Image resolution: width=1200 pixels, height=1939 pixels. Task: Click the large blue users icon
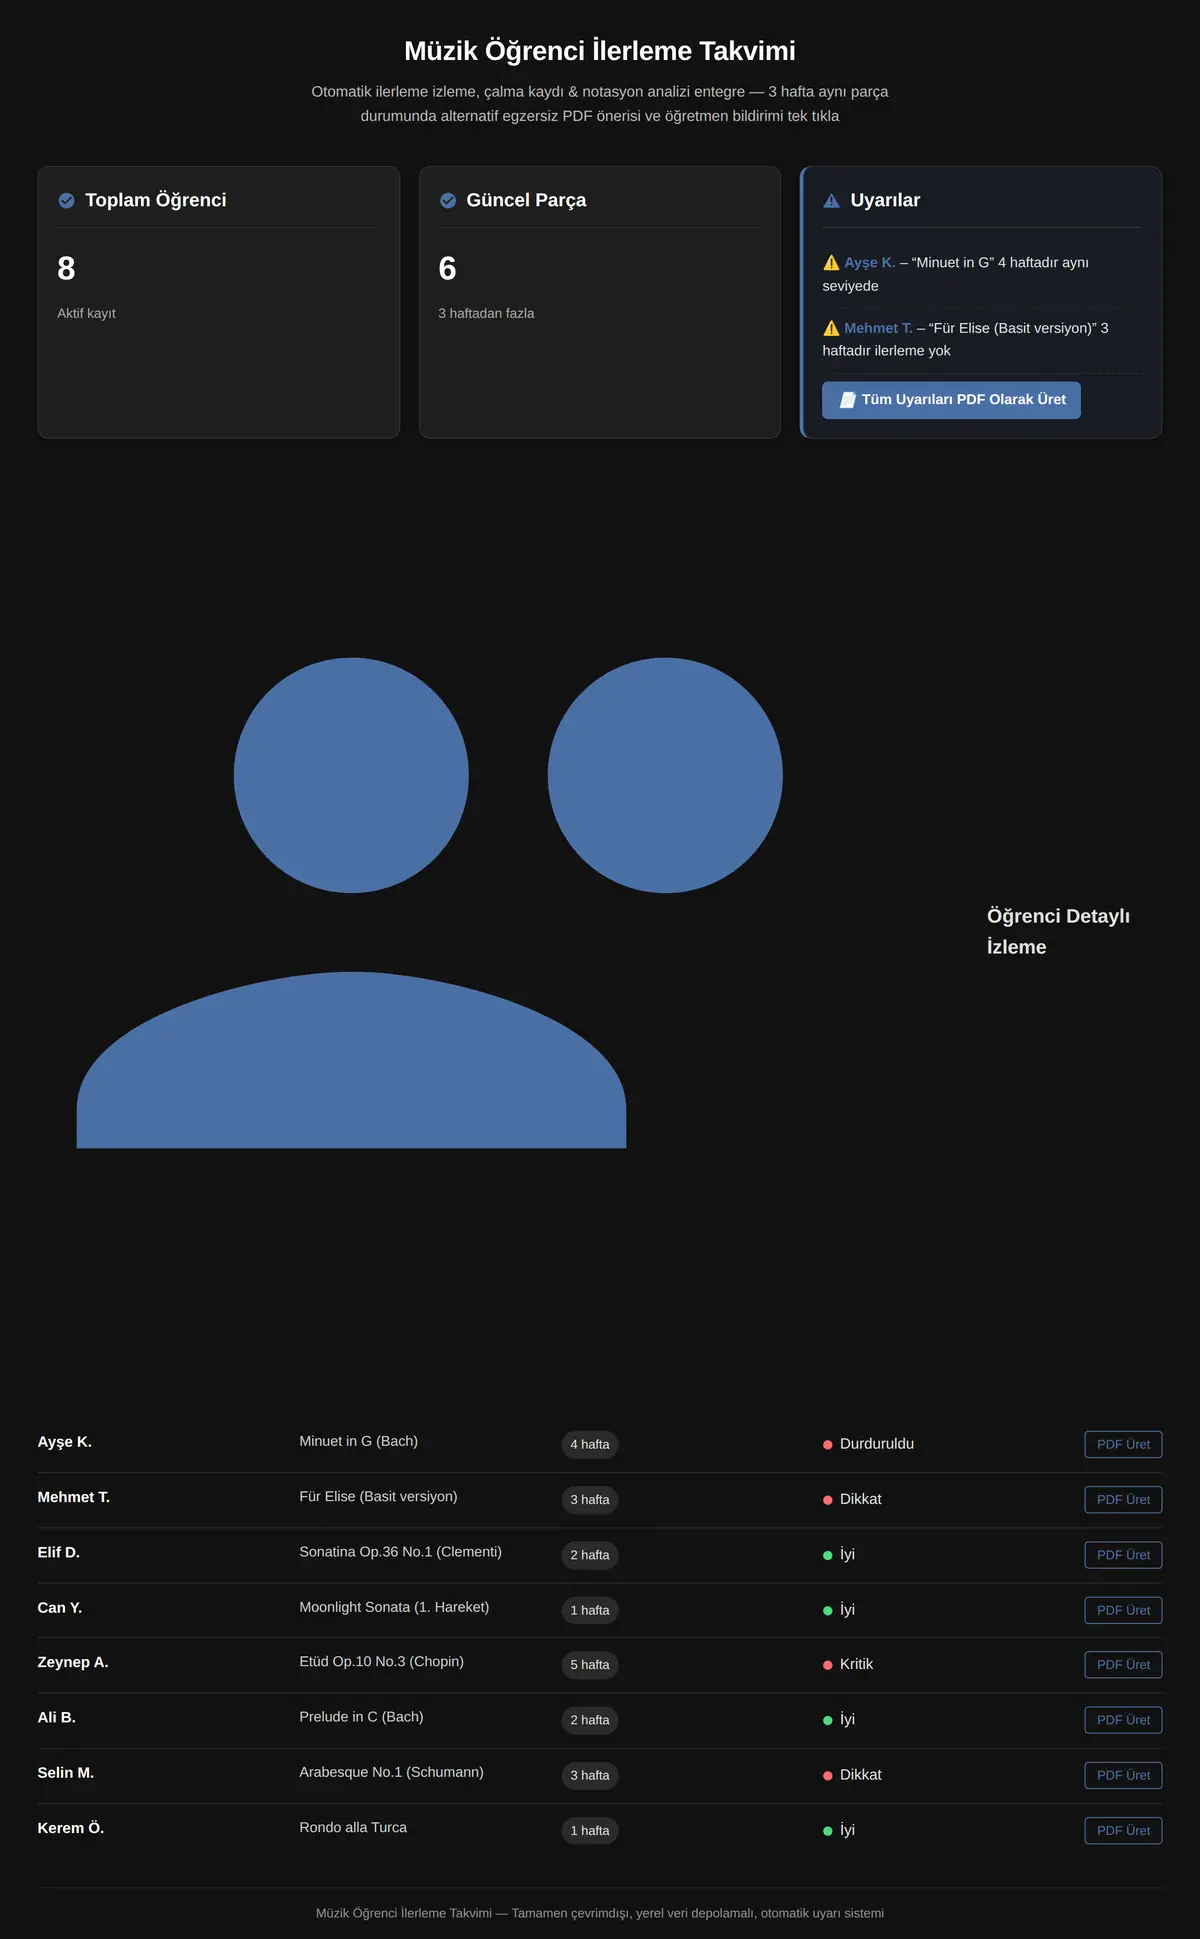430,903
